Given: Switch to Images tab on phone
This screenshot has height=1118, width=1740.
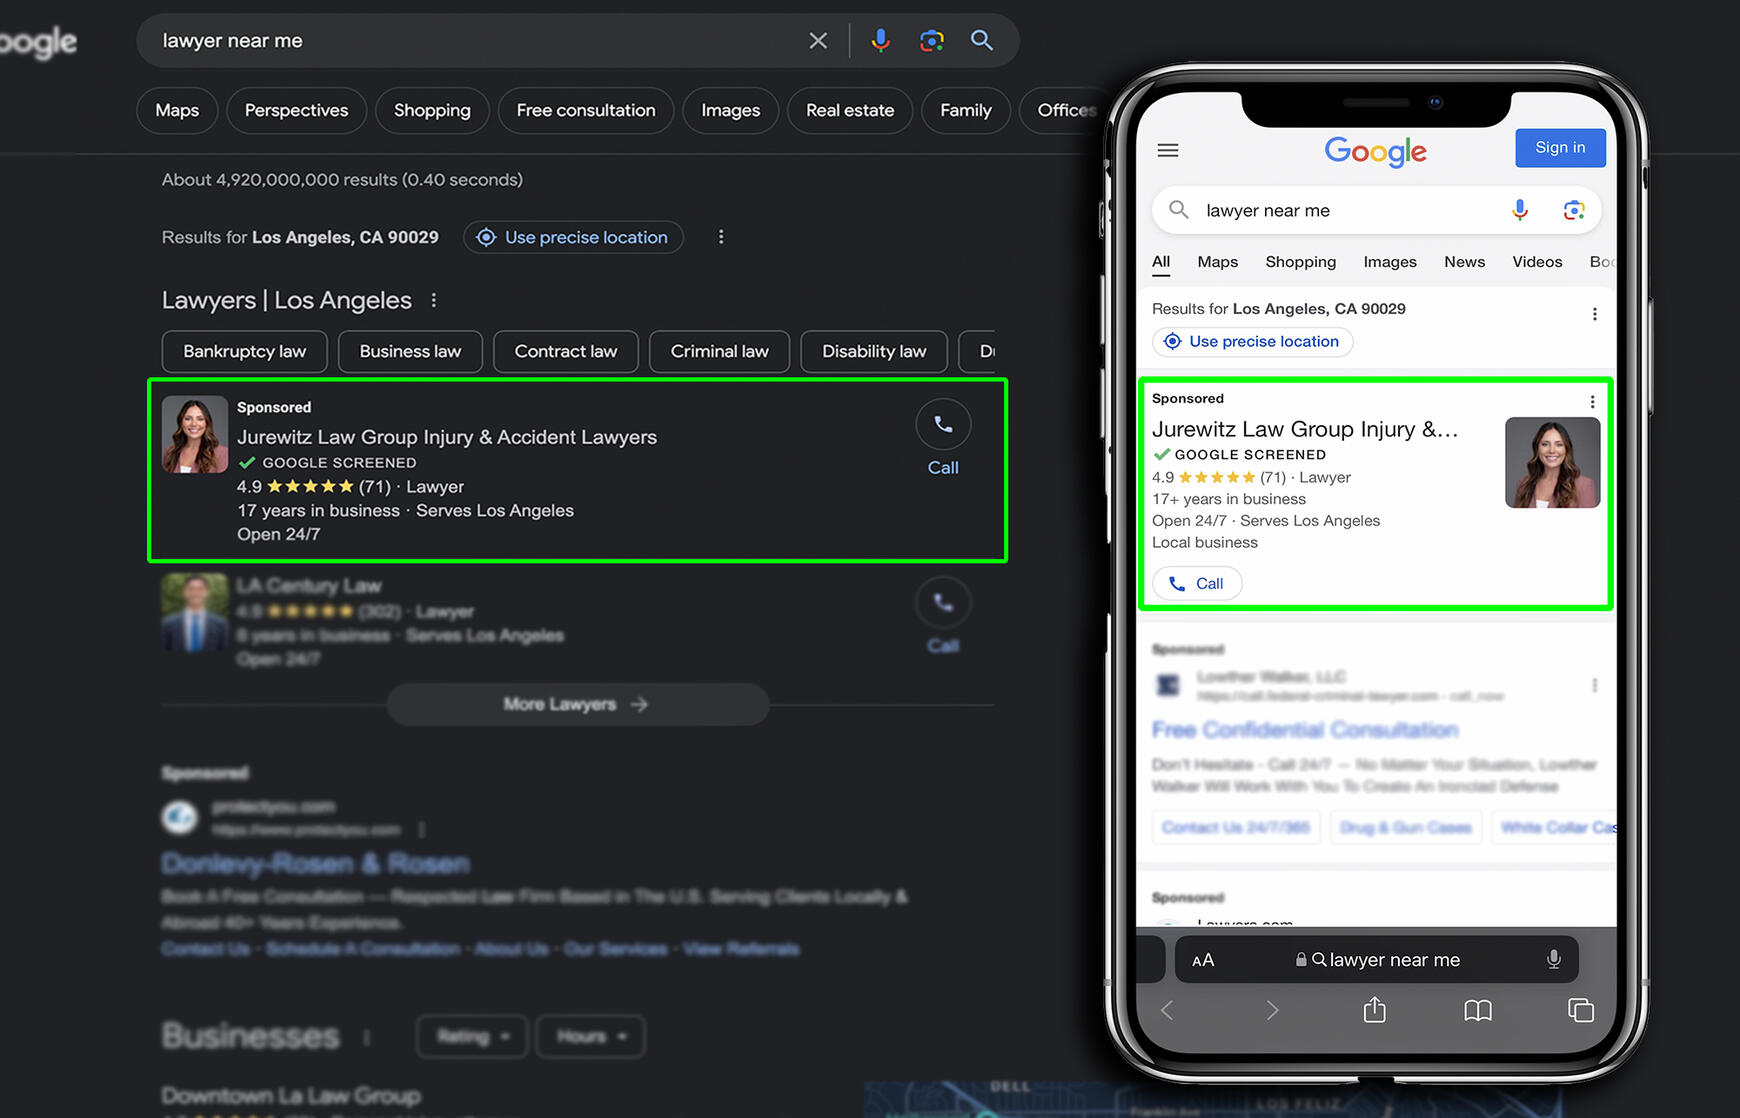Looking at the screenshot, I should click(x=1390, y=262).
